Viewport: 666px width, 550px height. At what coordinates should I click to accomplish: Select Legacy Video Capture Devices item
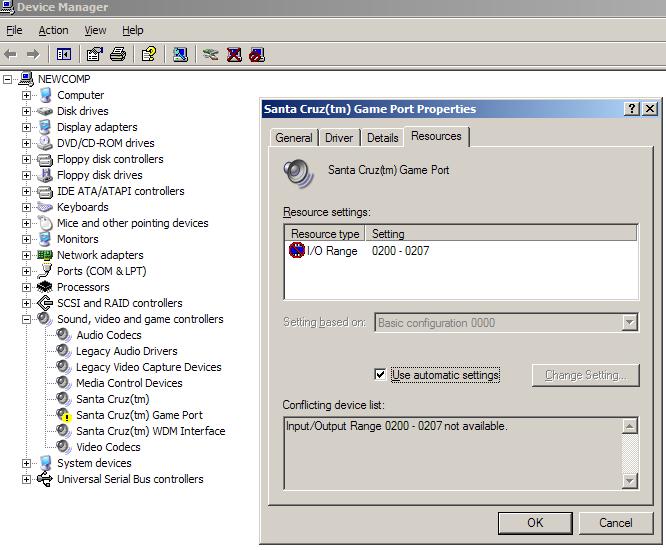(x=149, y=367)
